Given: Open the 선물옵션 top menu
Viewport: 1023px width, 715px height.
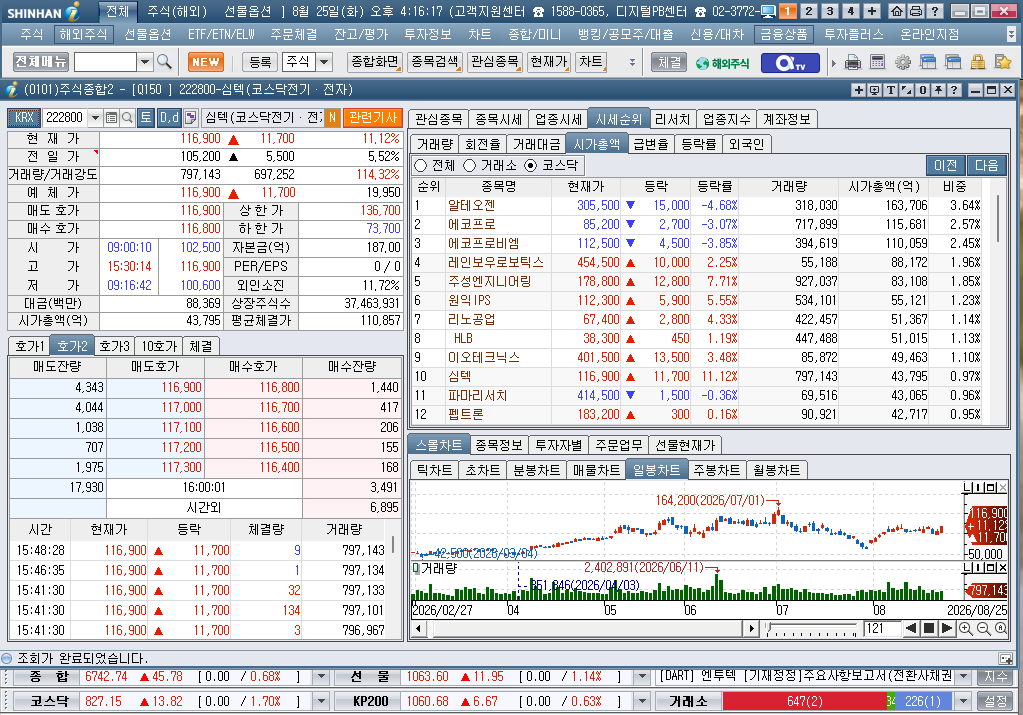Looking at the screenshot, I should coord(147,34).
